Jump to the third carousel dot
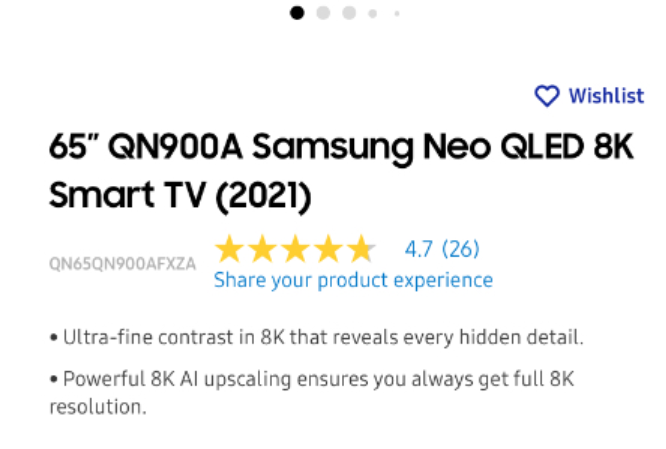 pos(349,13)
